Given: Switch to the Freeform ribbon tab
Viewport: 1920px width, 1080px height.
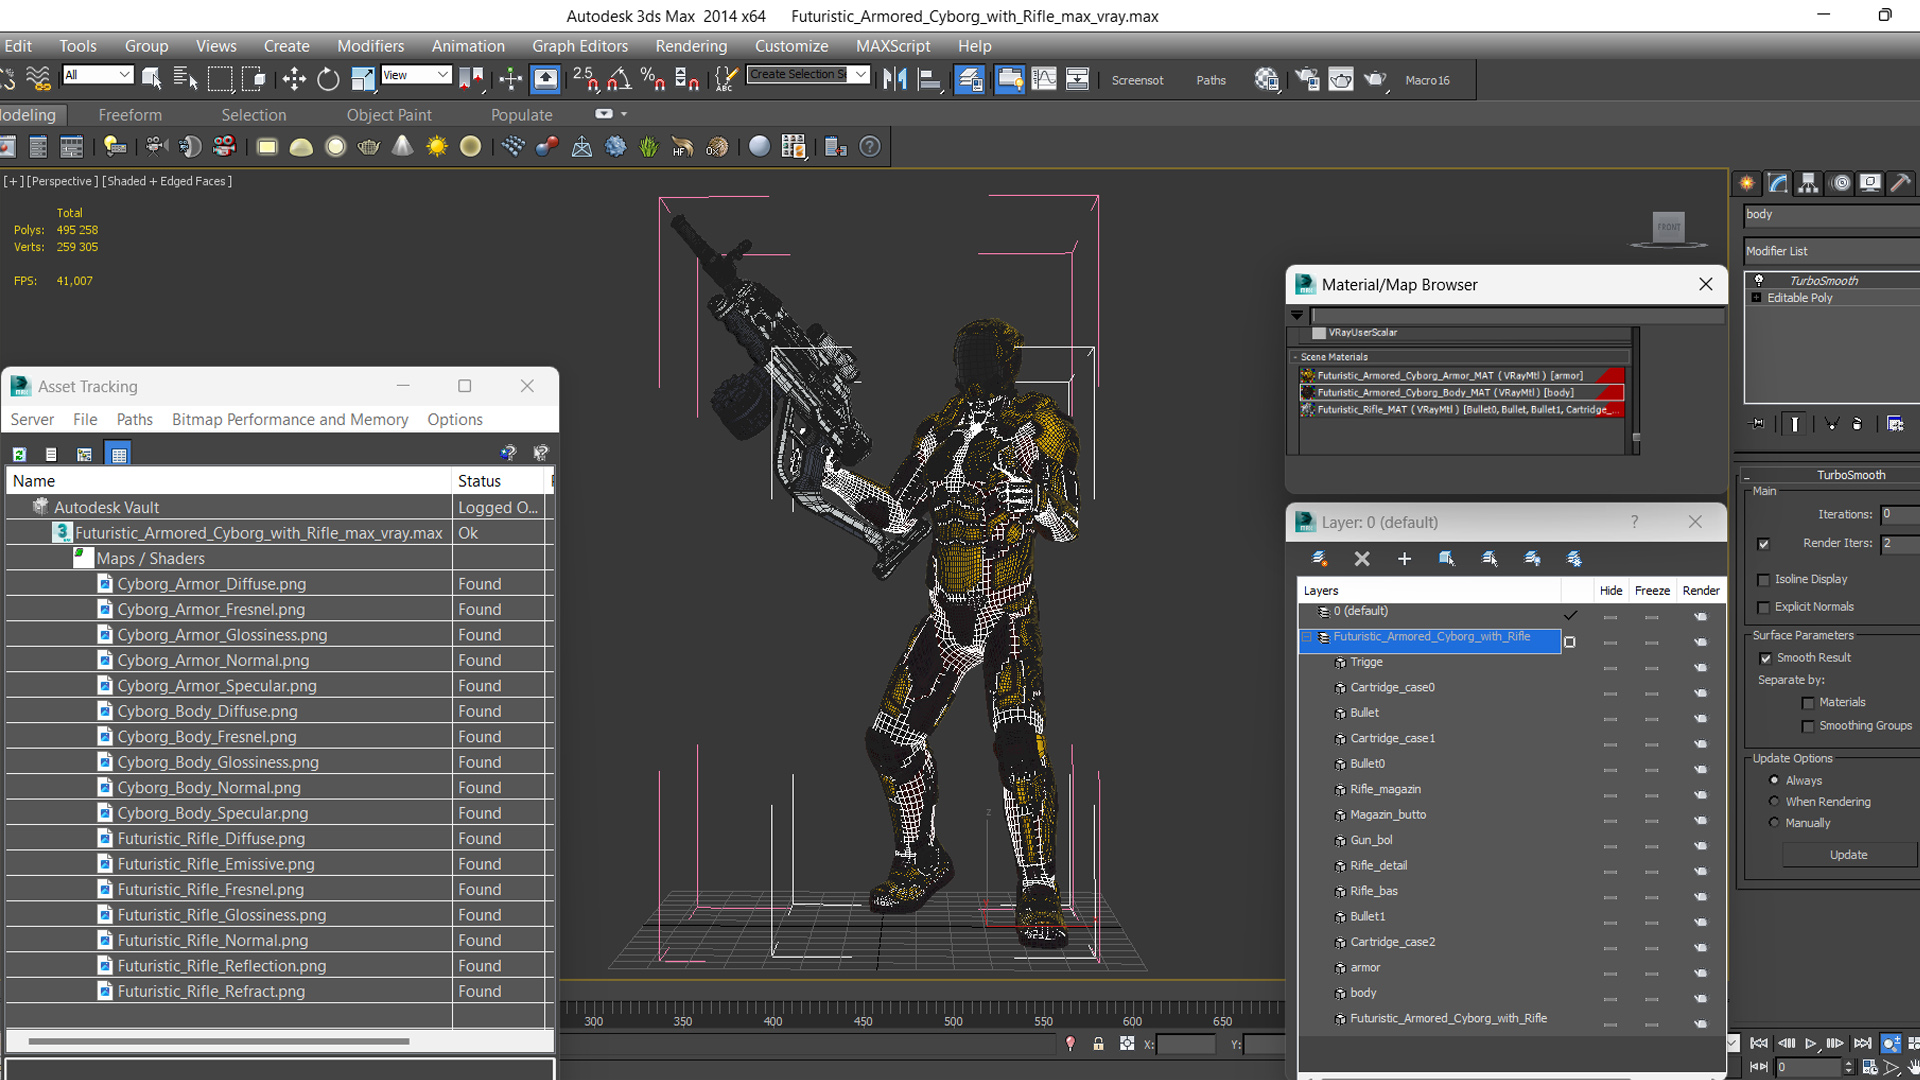Looking at the screenshot, I should (130, 115).
